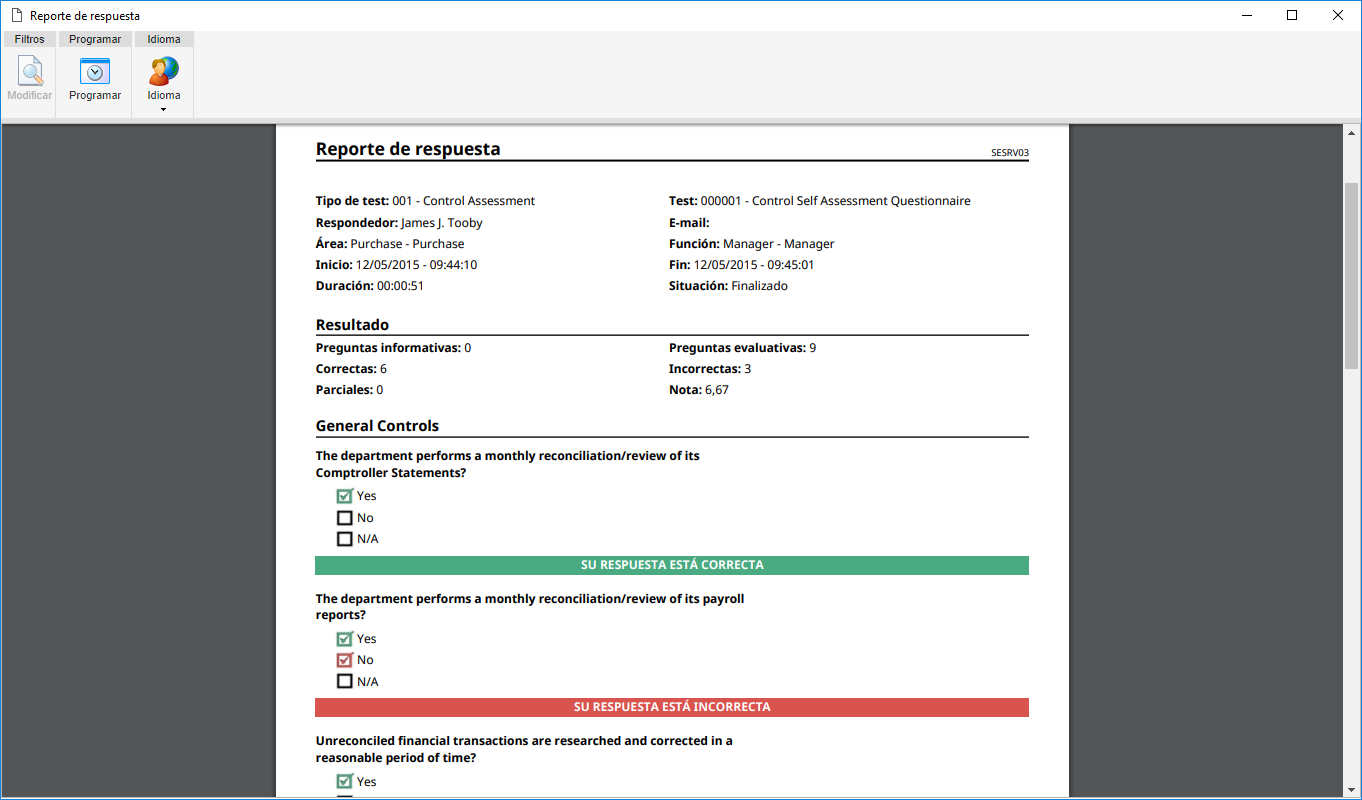Click the green SU RESPUESTA ESTÁ CORRECTA bar

pyautogui.click(x=672, y=565)
